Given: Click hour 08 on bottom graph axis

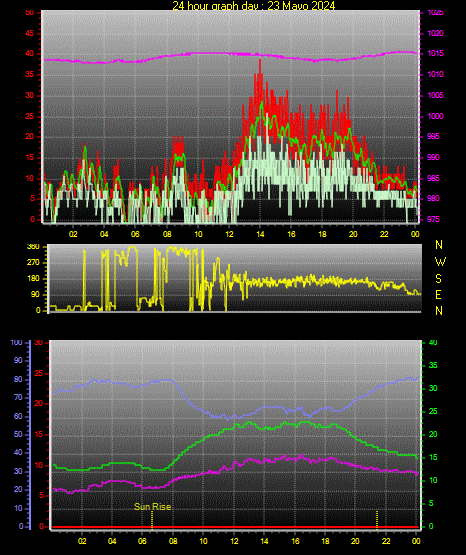Looking at the screenshot, I should pyautogui.click(x=173, y=541).
